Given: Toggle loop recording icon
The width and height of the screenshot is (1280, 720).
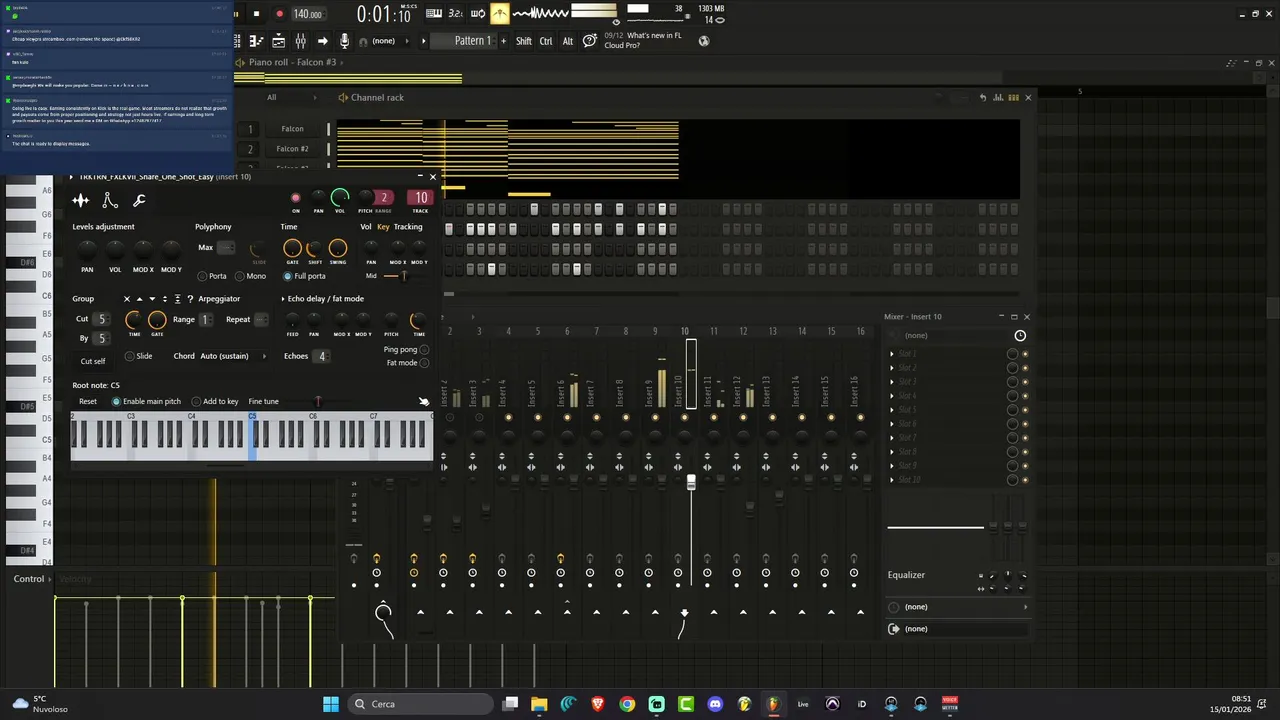Looking at the screenshot, I should pos(478,13).
